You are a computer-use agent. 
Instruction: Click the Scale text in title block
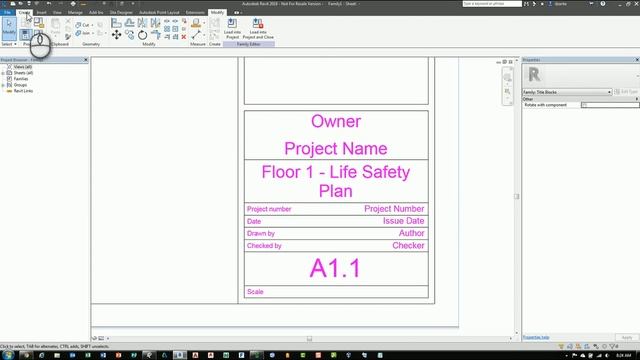255,292
